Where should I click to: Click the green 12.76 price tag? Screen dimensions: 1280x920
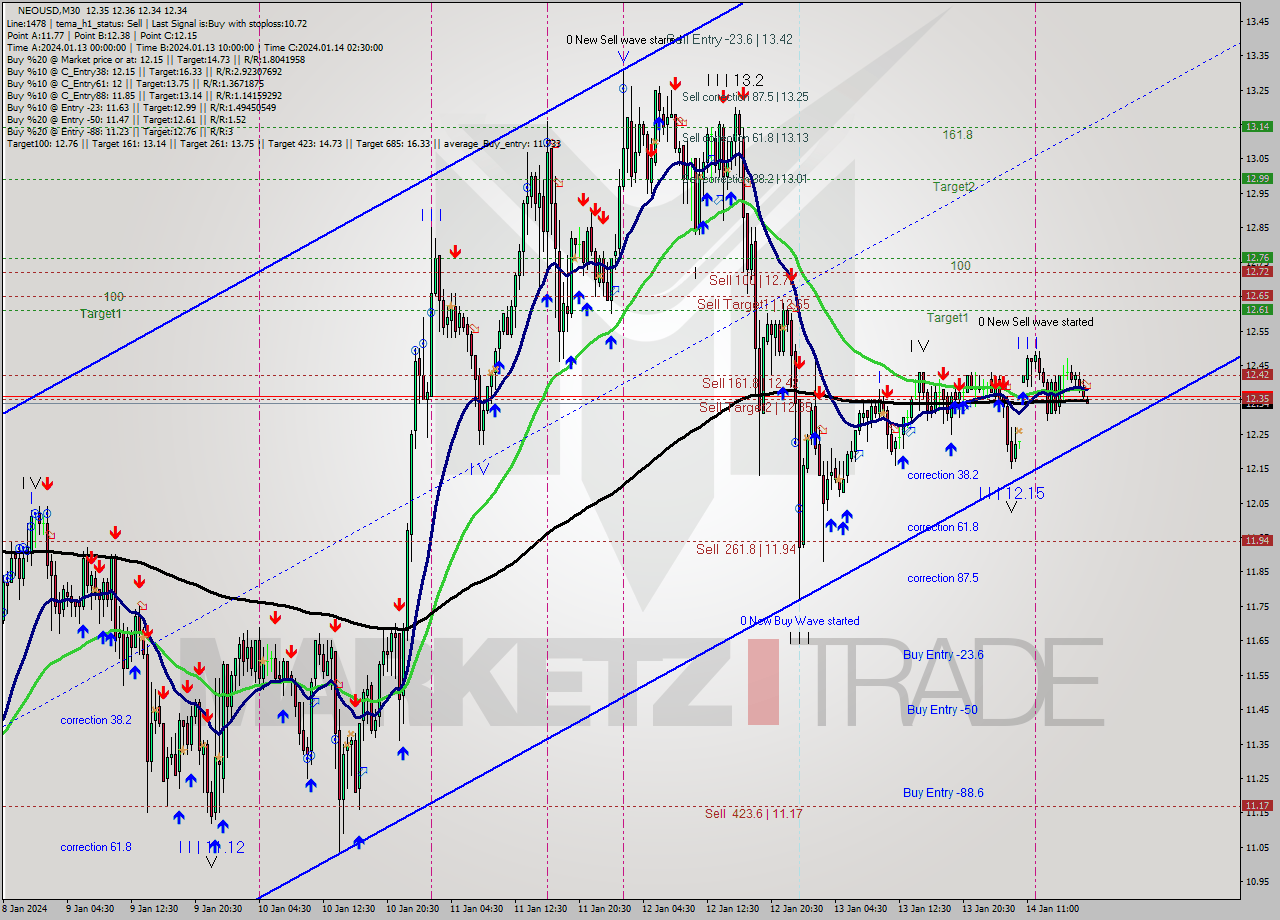click(x=1256, y=258)
